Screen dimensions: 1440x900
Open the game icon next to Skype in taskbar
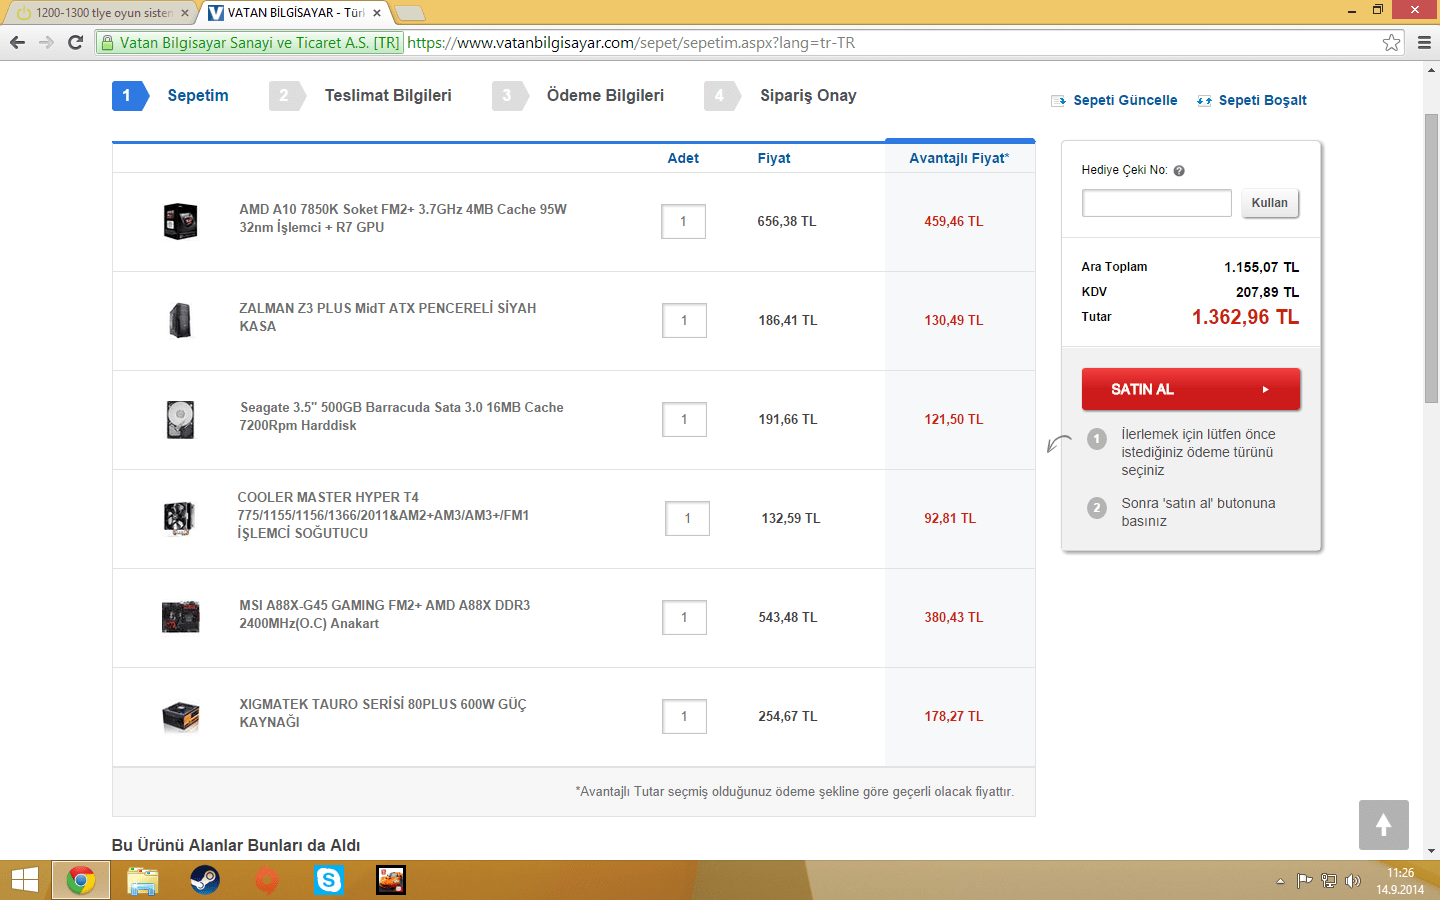pyautogui.click(x=391, y=880)
